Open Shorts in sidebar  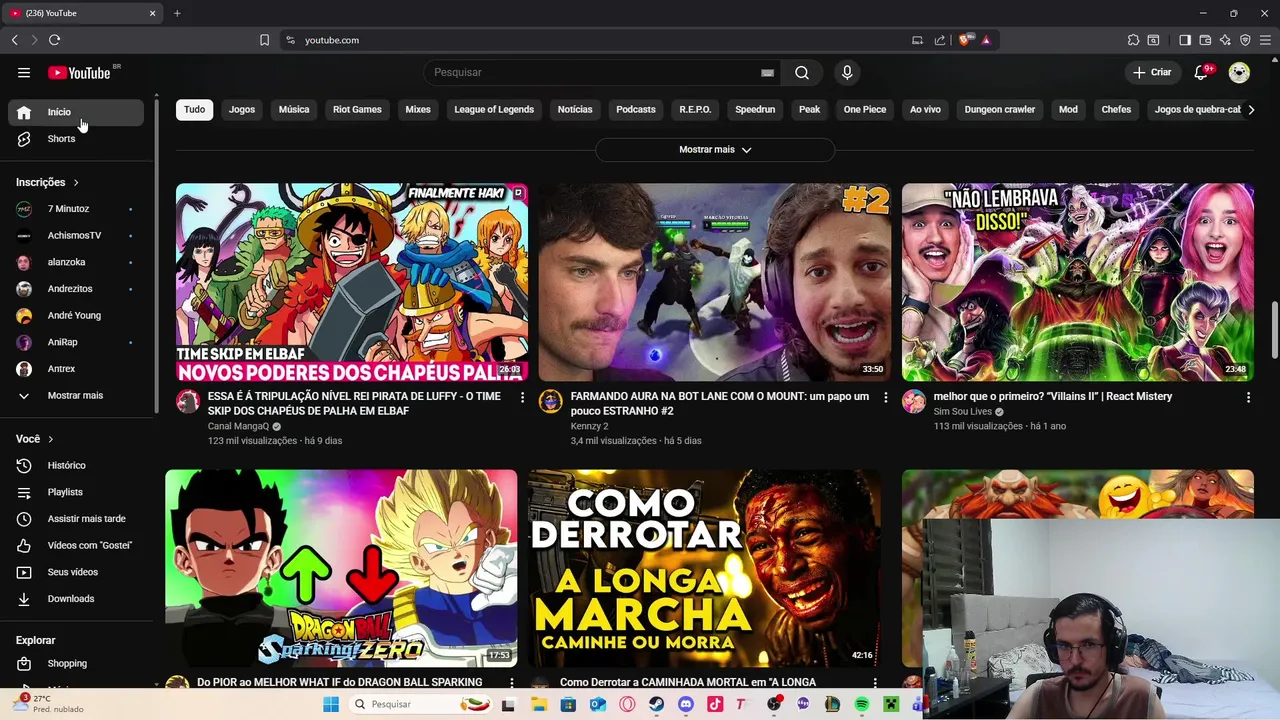(76, 139)
